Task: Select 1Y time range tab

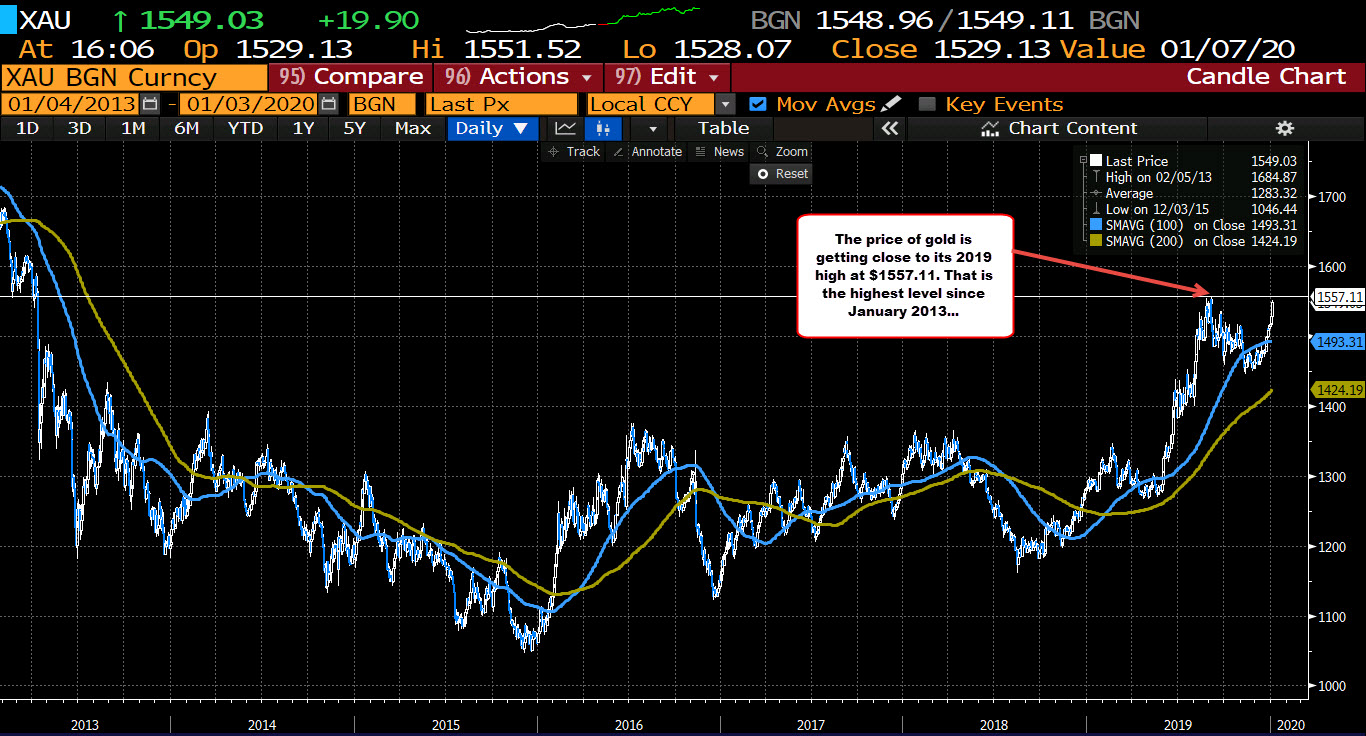Action: pos(303,128)
